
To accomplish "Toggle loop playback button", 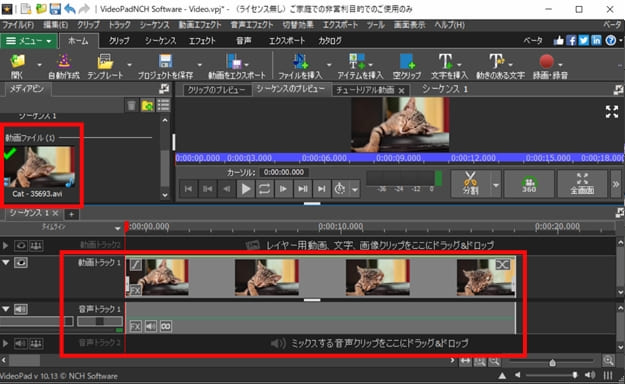I will coord(264,189).
